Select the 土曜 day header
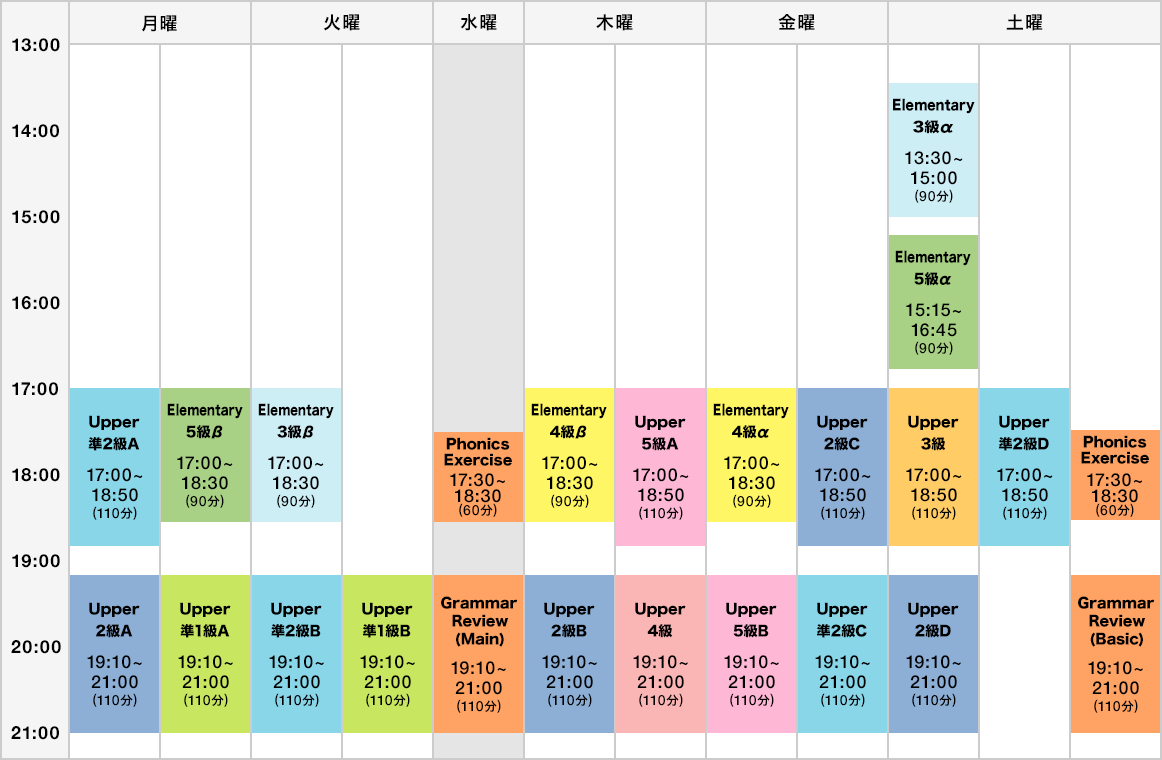Image resolution: width=1162 pixels, height=760 pixels. click(x=1024, y=23)
